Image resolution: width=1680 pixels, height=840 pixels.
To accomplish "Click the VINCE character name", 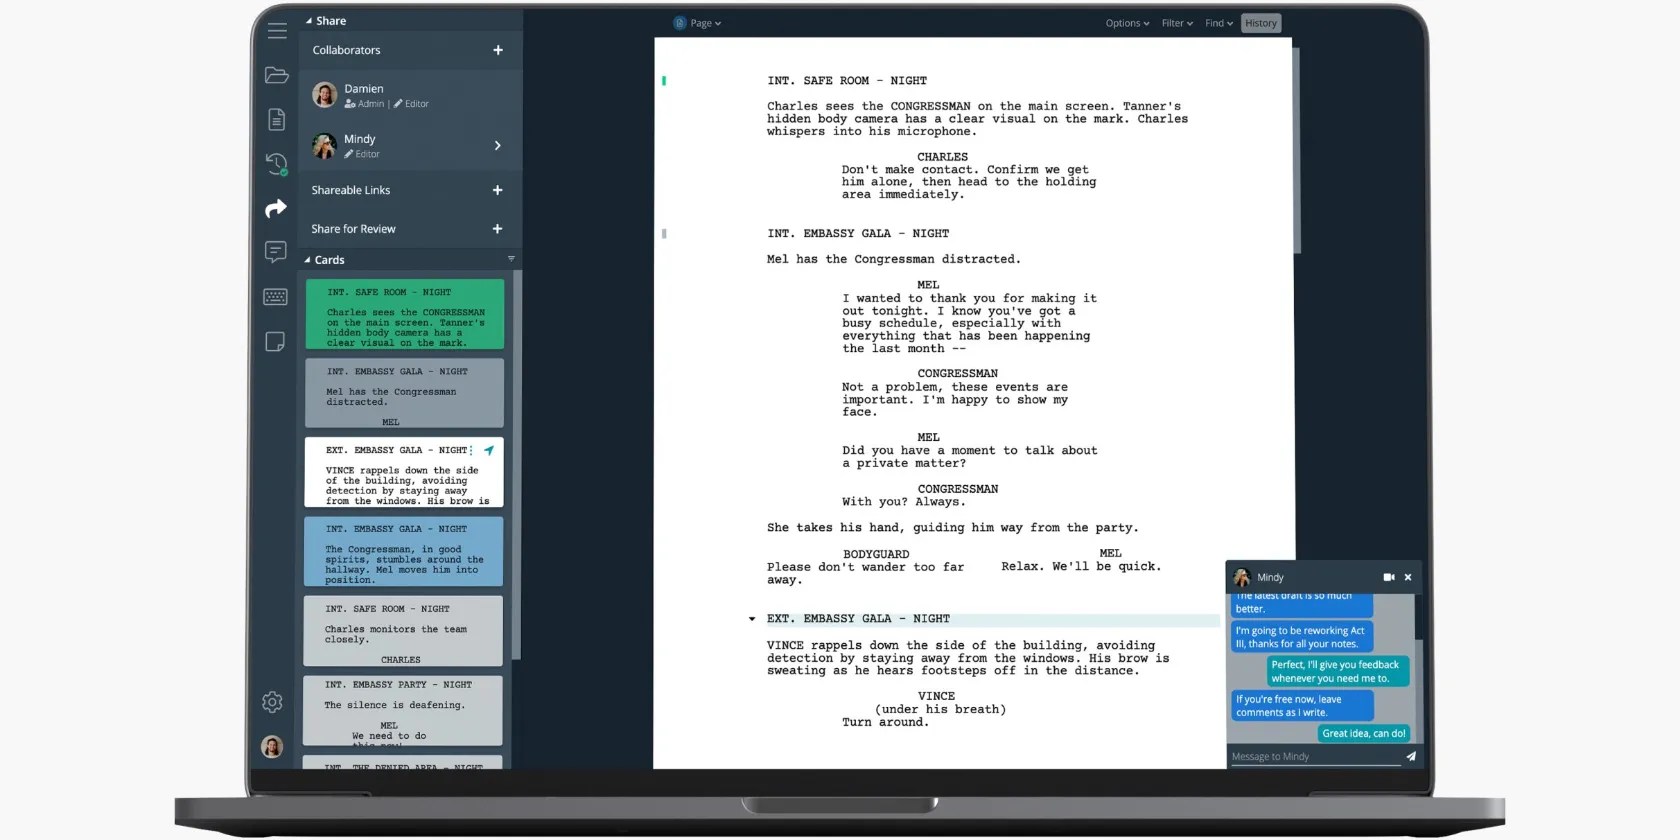I will tap(936, 696).
